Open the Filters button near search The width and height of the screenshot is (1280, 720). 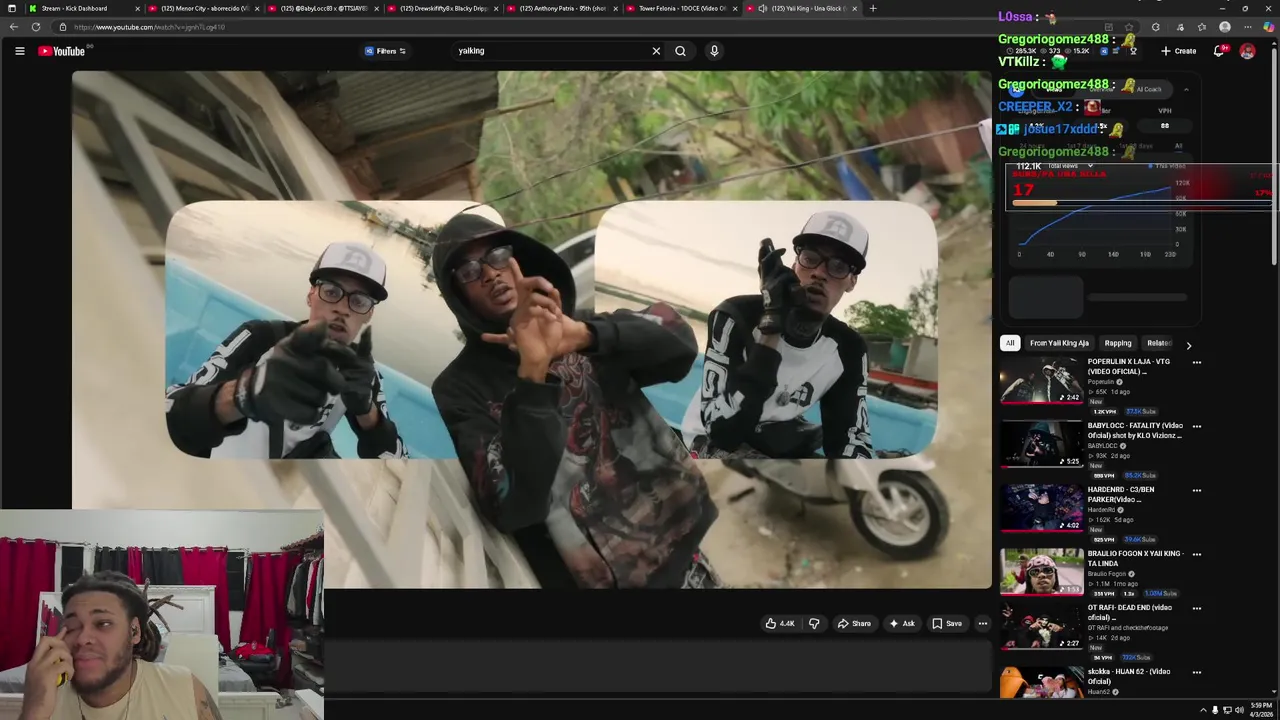386,51
